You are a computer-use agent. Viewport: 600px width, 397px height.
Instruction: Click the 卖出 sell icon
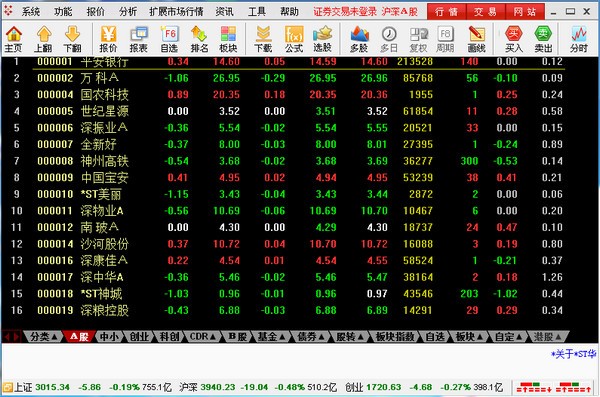click(543, 39)
